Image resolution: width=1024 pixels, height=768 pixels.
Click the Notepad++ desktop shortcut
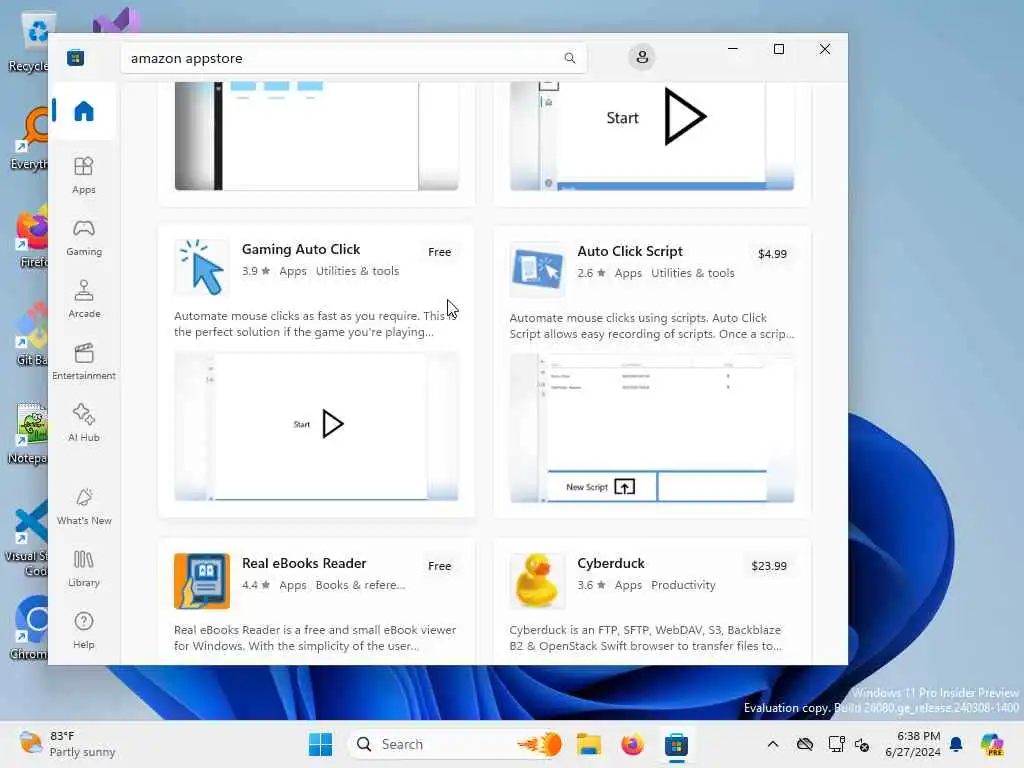(x=29, y=433)
